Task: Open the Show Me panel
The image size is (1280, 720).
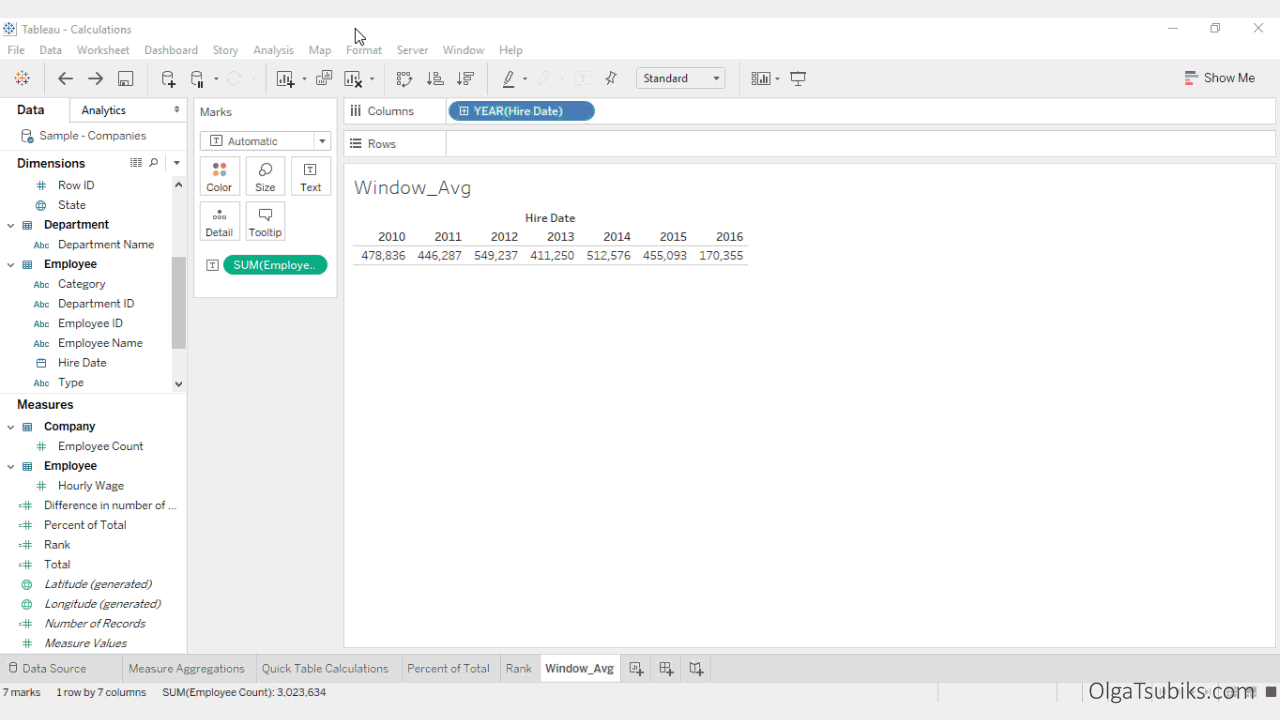Action: (1219, 78)
